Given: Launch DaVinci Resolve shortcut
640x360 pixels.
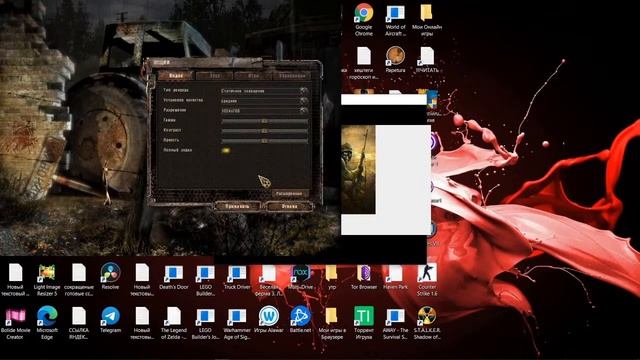Looking at the screenshot, I should click(x=110, y=276).
